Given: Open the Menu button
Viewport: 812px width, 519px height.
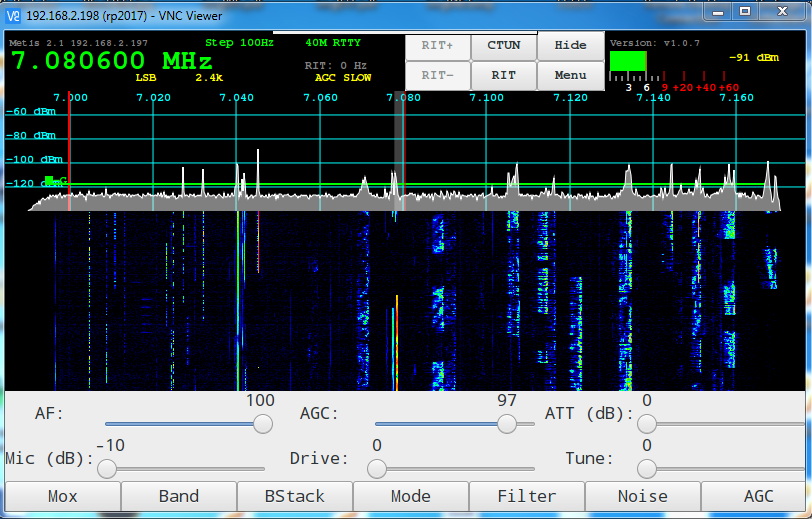Looking at the screenshot, I should click(x=571, y=76).
